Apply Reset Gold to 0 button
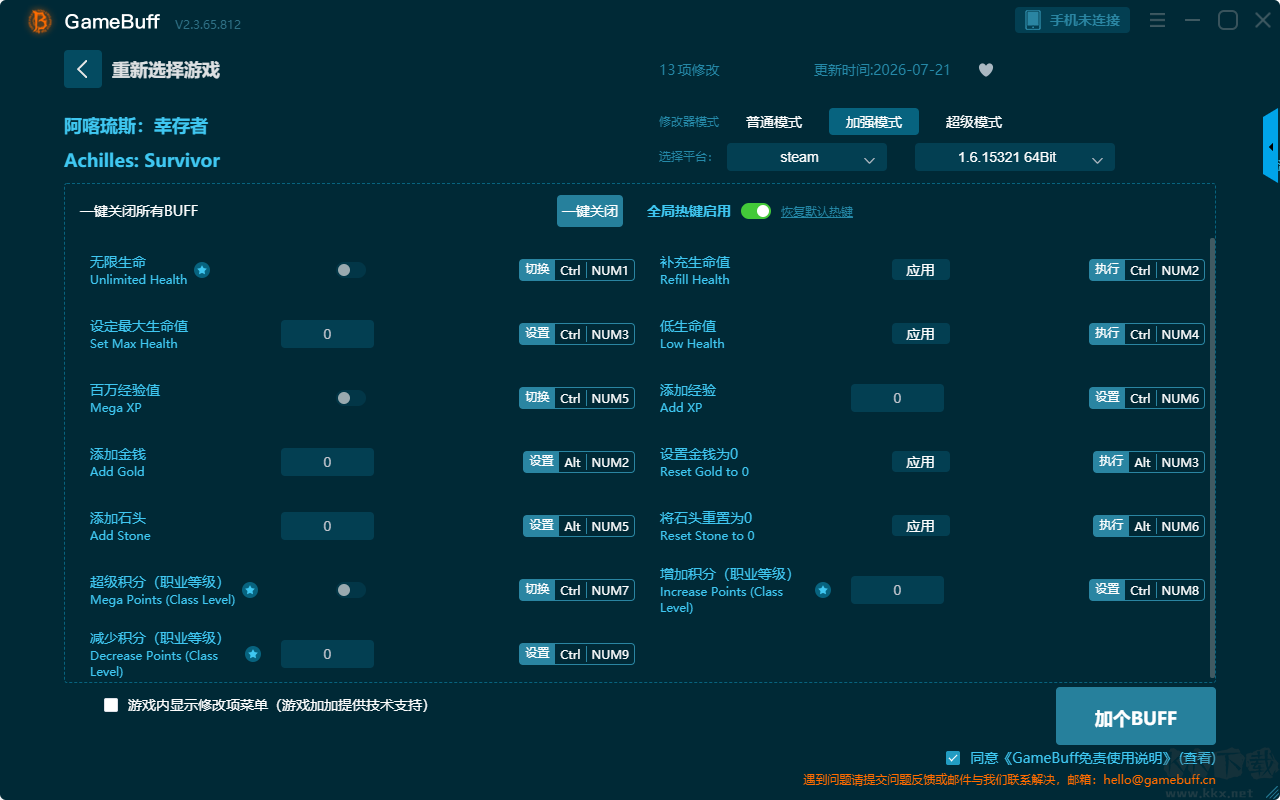 (921, 462)
